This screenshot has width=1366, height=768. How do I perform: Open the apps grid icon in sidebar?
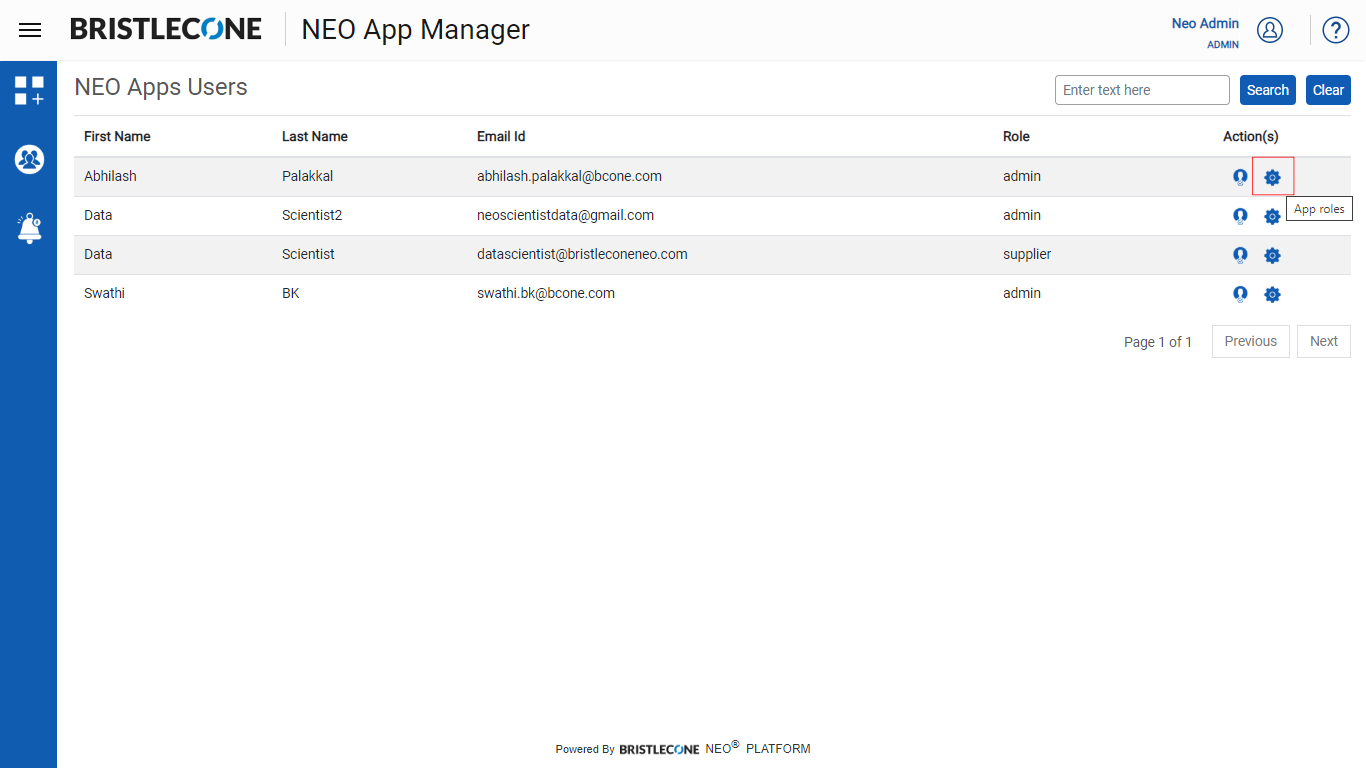pyautogui.click(x=29, y=90)
